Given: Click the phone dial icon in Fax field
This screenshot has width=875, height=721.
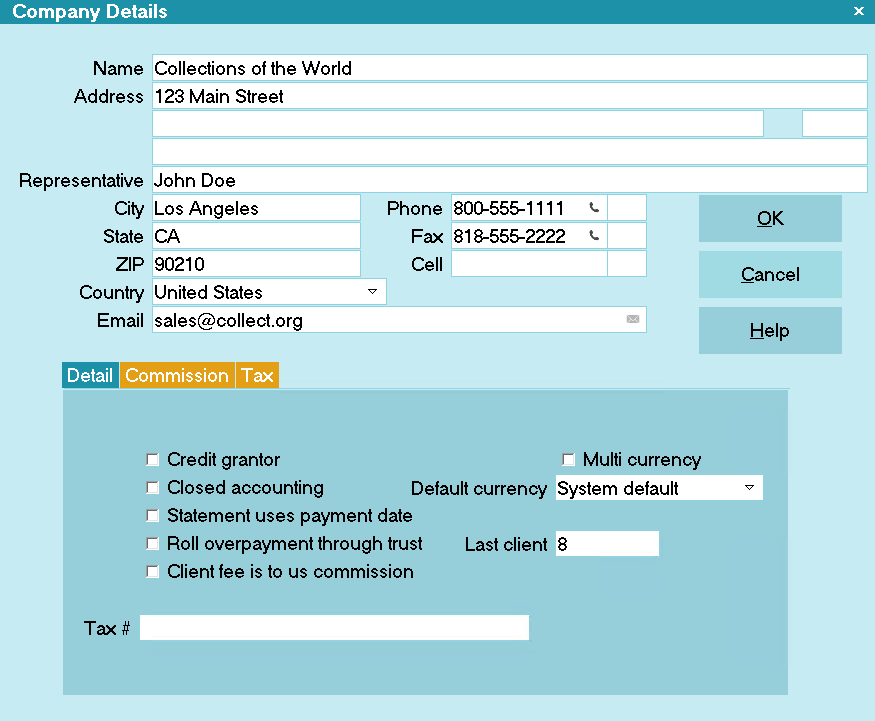Looking at the screenshot, I should coord(594,235).
